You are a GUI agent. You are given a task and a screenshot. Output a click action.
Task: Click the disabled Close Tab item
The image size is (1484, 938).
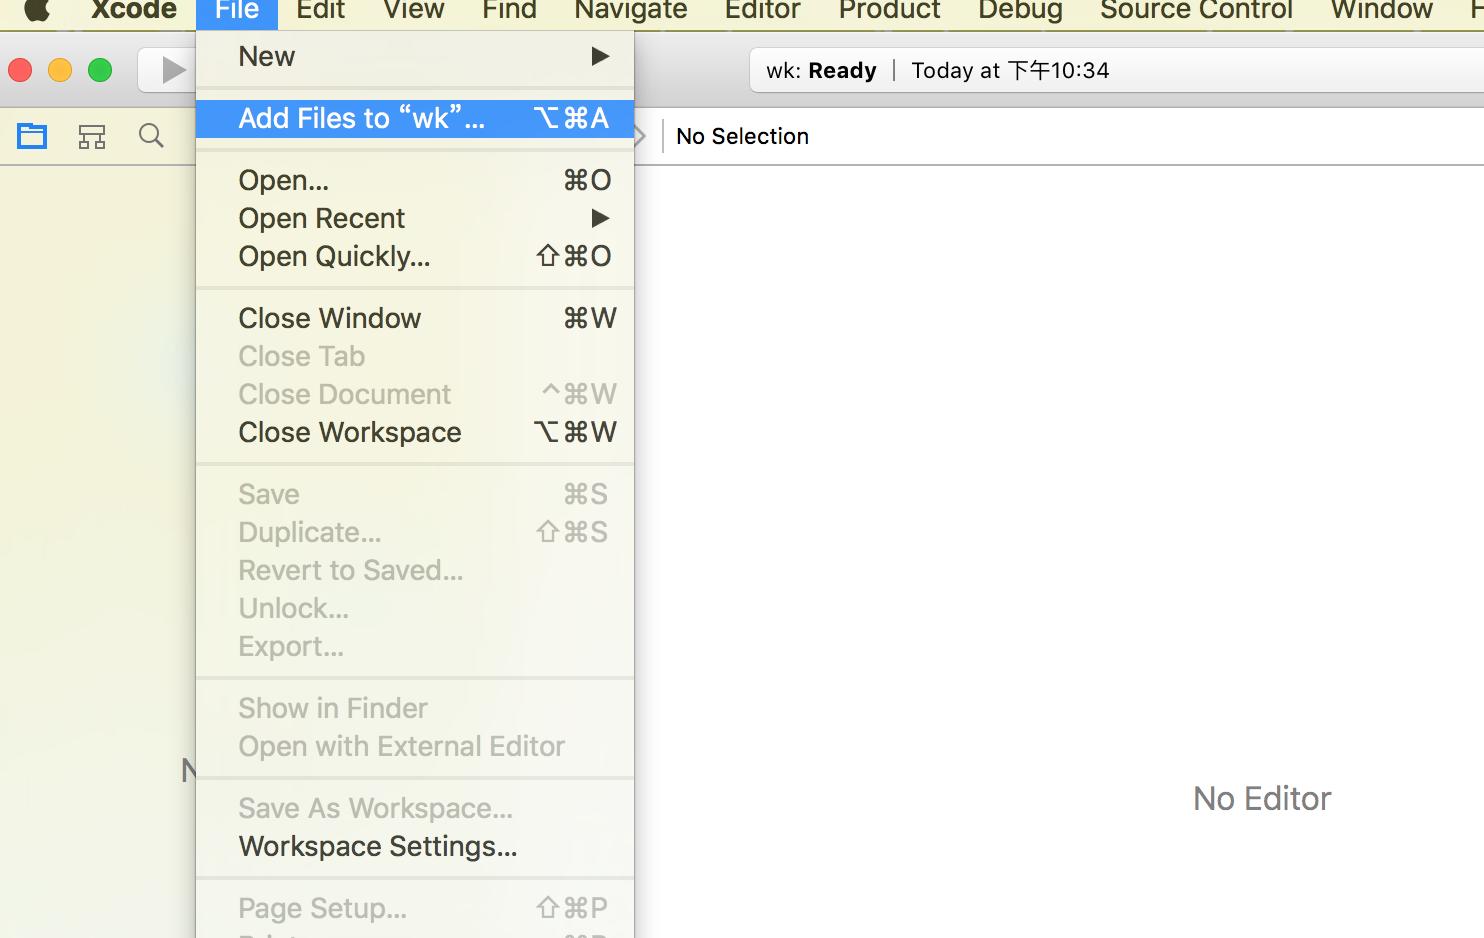click(415, 356)
